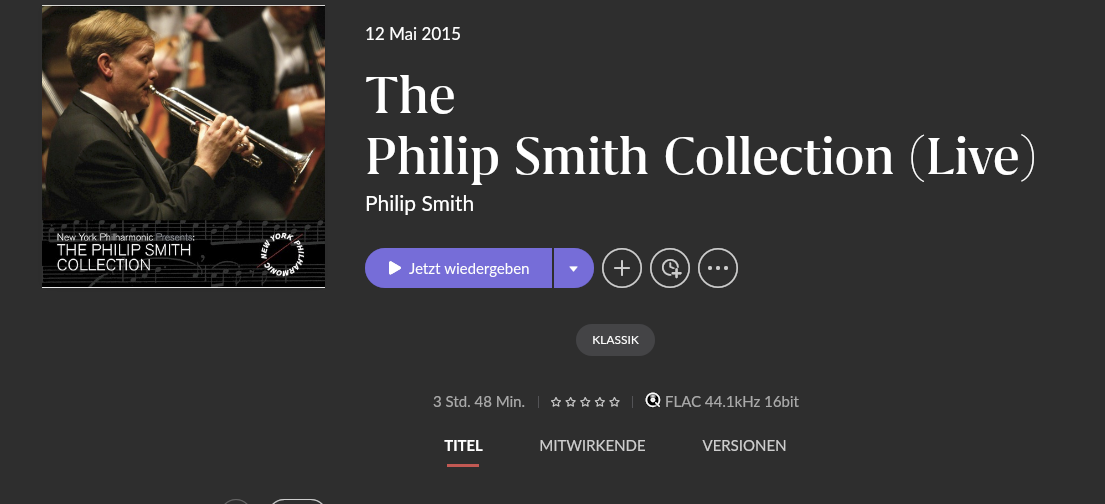Image resolution: width=1105 pixels, height=504 pixels.
Task: Click the plus icon to add album to library
Action: point(622,268)
